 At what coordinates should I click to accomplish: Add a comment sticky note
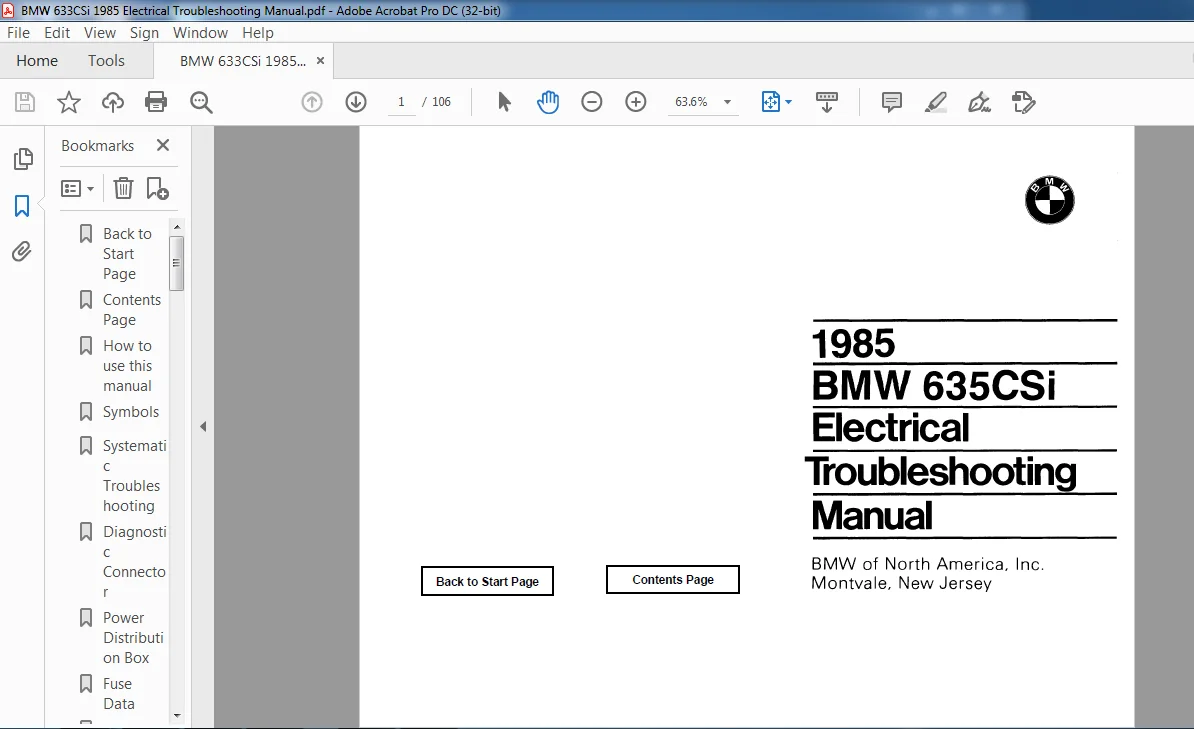[892, 102]
